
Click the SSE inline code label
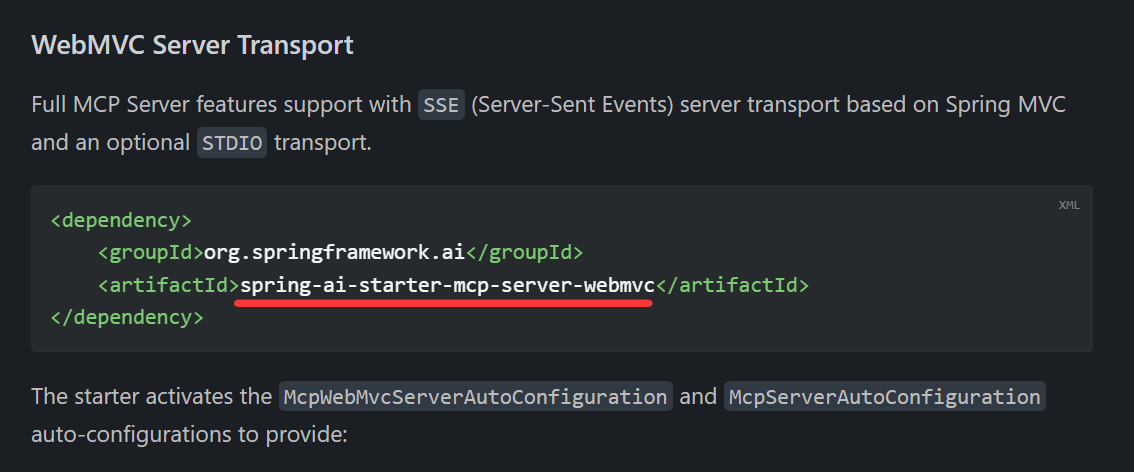tap(441, 105)
